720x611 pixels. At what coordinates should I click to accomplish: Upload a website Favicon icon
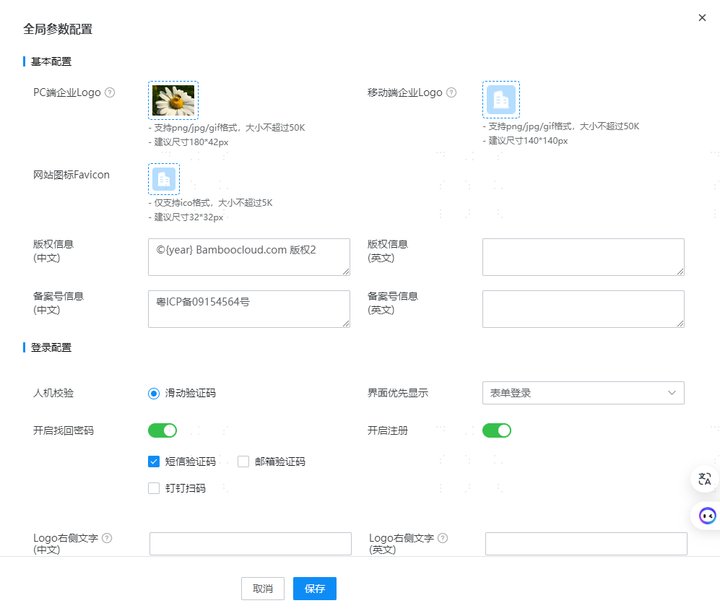pyautogui.click(x=164, y=179)
